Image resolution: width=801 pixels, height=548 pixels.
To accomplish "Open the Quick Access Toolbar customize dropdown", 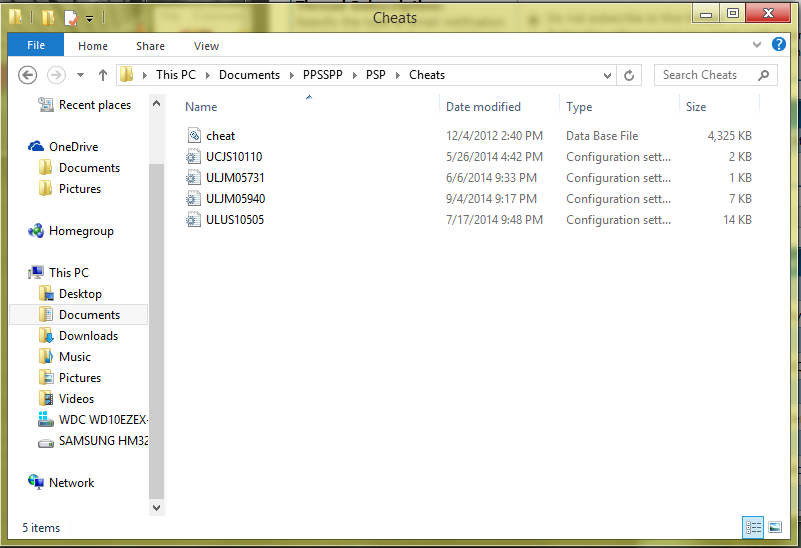I will (90, 18).
